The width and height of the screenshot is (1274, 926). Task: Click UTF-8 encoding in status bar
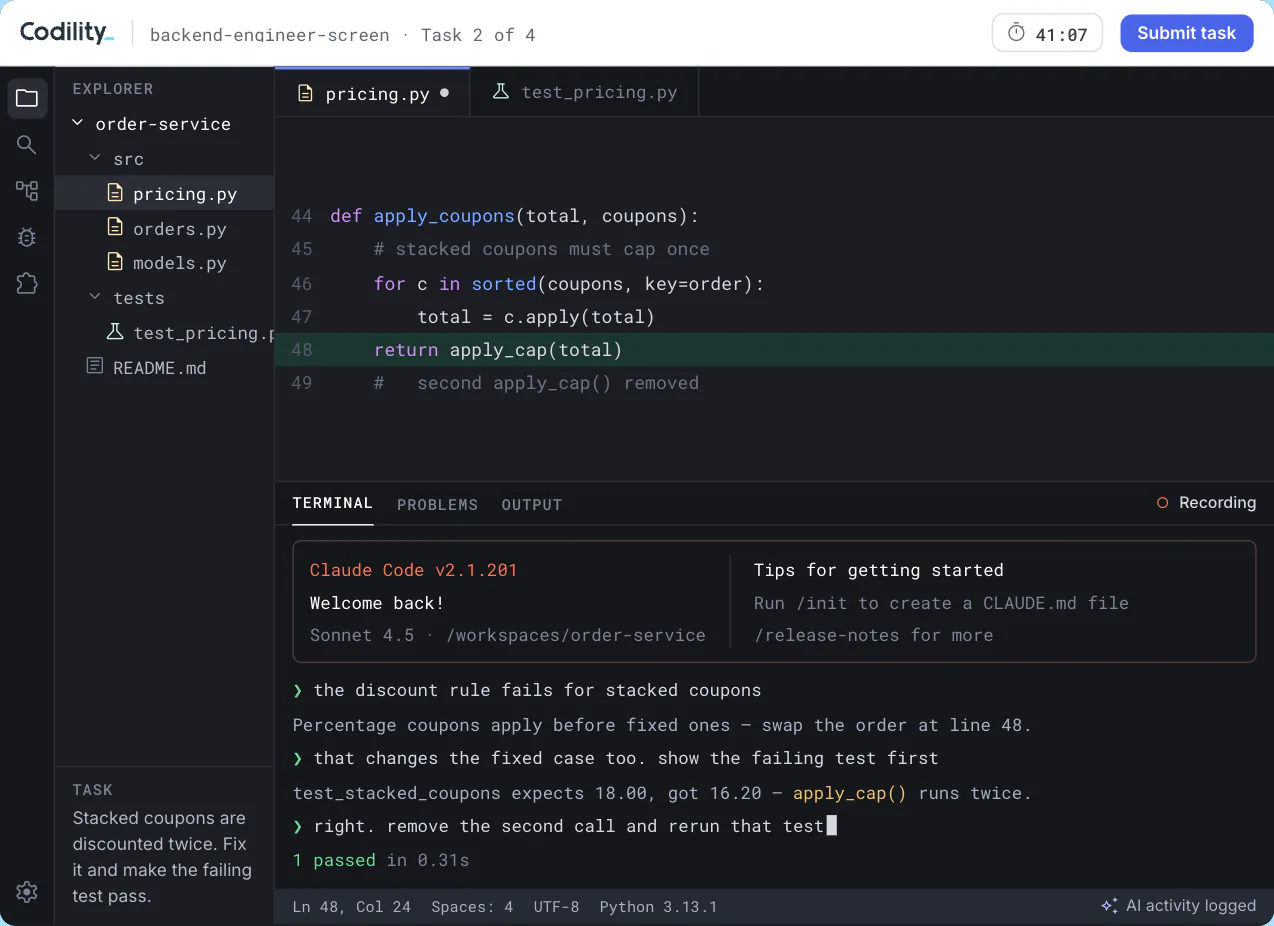pos(556,907)
